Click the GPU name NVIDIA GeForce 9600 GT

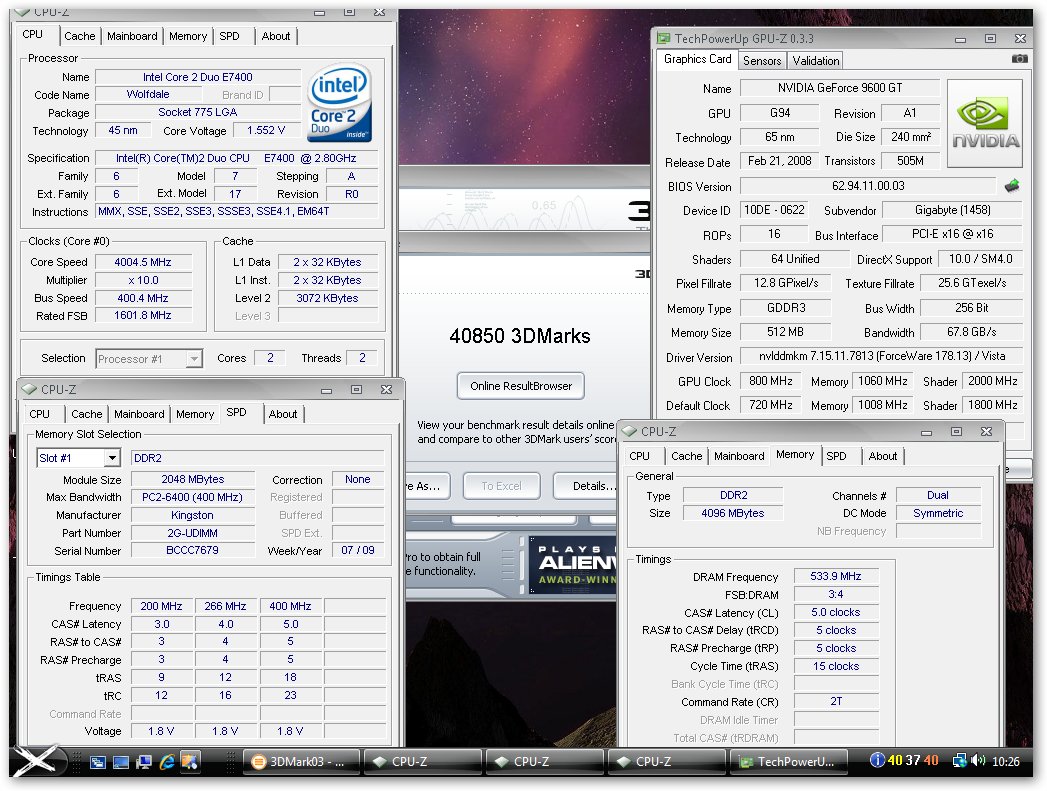coord(840,88)
